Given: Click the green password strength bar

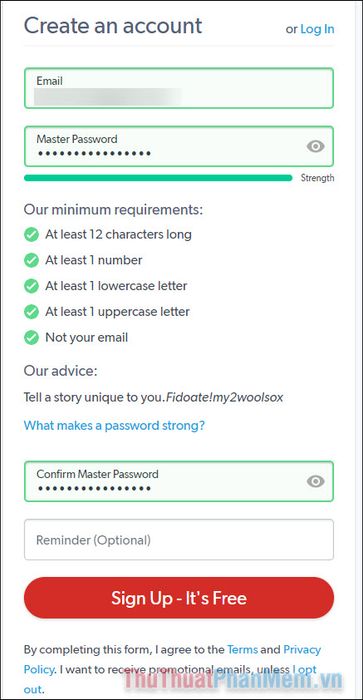Looking at the screenshot, I should (158, 178).
